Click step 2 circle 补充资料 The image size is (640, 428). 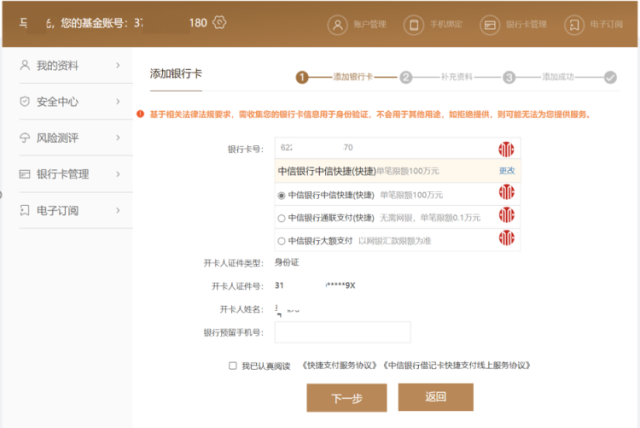(406, 77)
